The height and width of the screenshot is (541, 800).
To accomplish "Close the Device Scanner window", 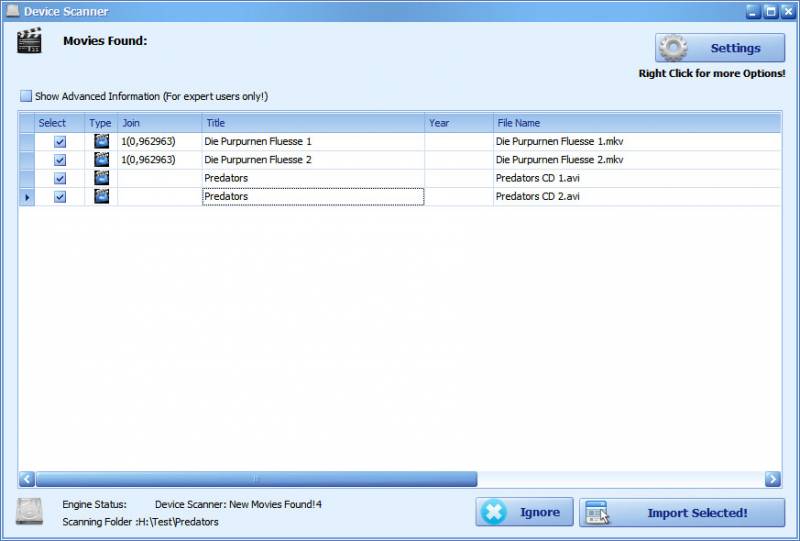I will 787,11.
